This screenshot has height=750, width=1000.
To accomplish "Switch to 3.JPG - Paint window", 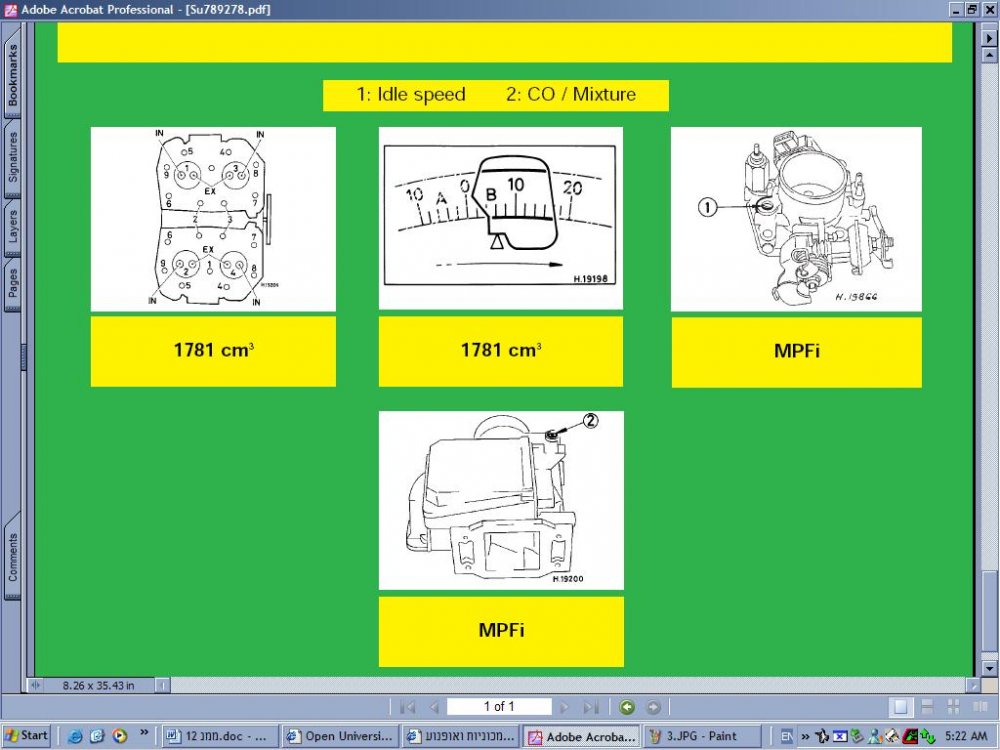I will click(702, 737).
